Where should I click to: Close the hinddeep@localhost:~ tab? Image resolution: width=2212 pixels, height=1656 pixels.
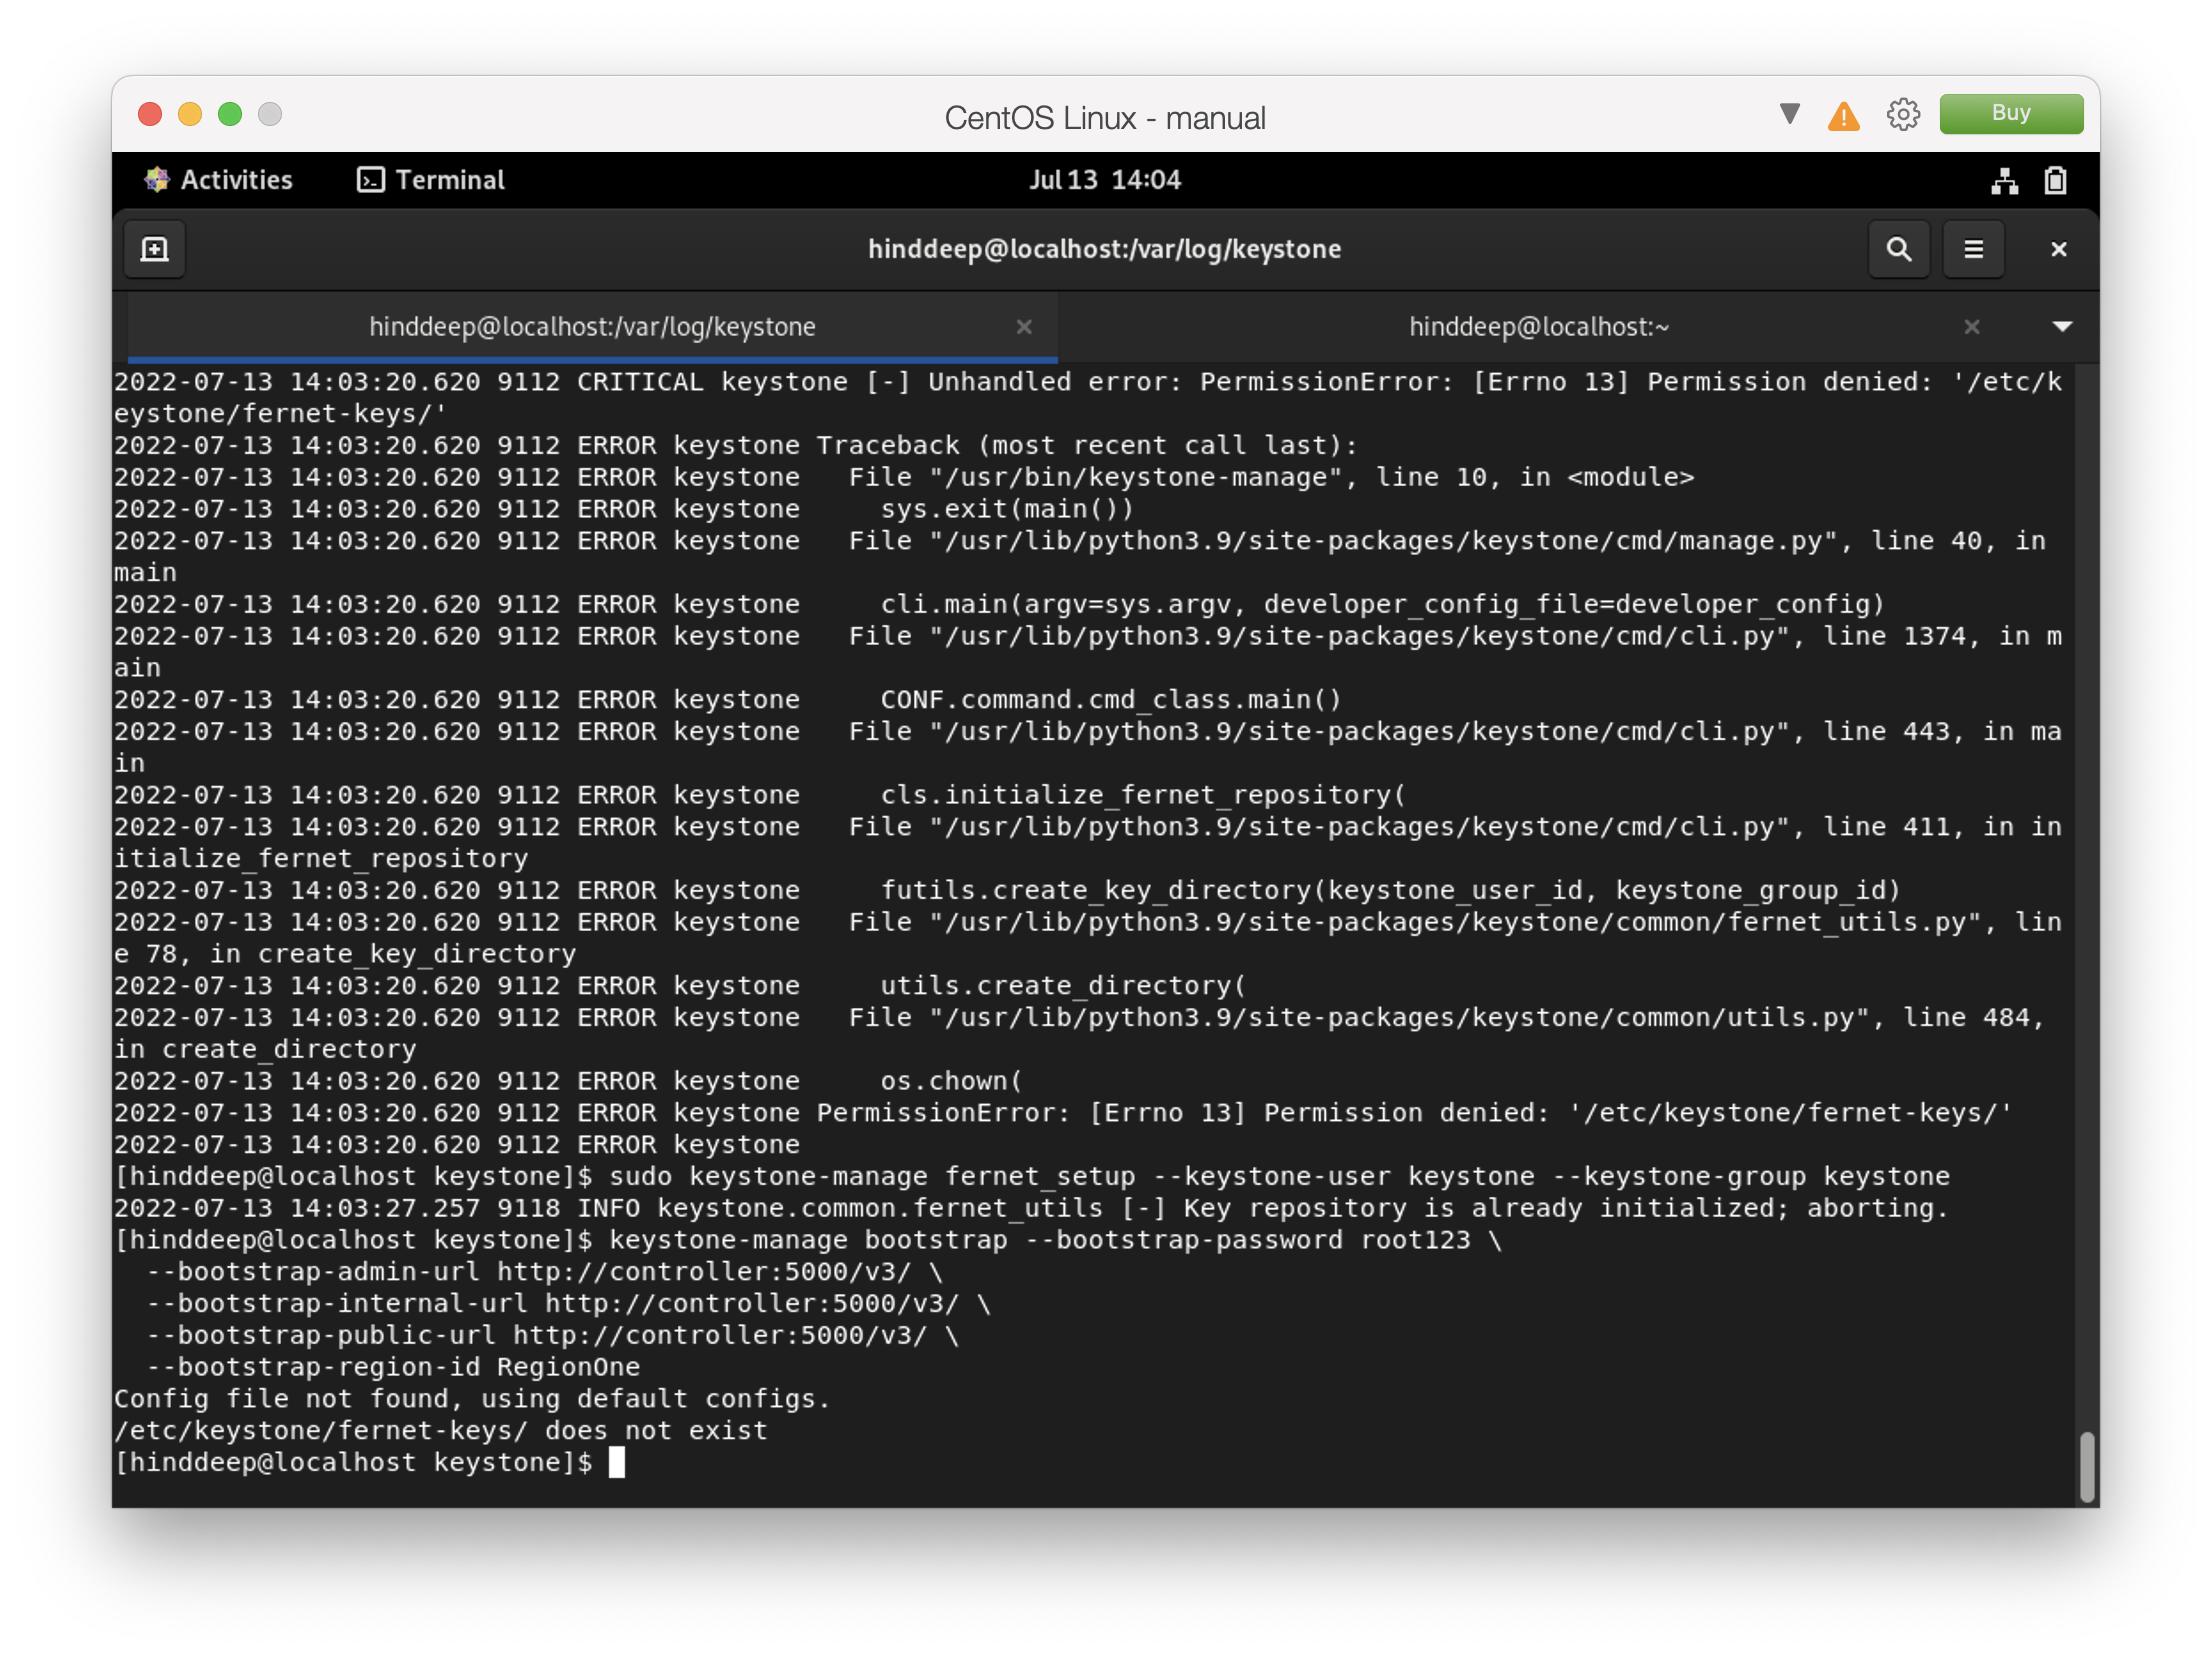click(1971, 327)
